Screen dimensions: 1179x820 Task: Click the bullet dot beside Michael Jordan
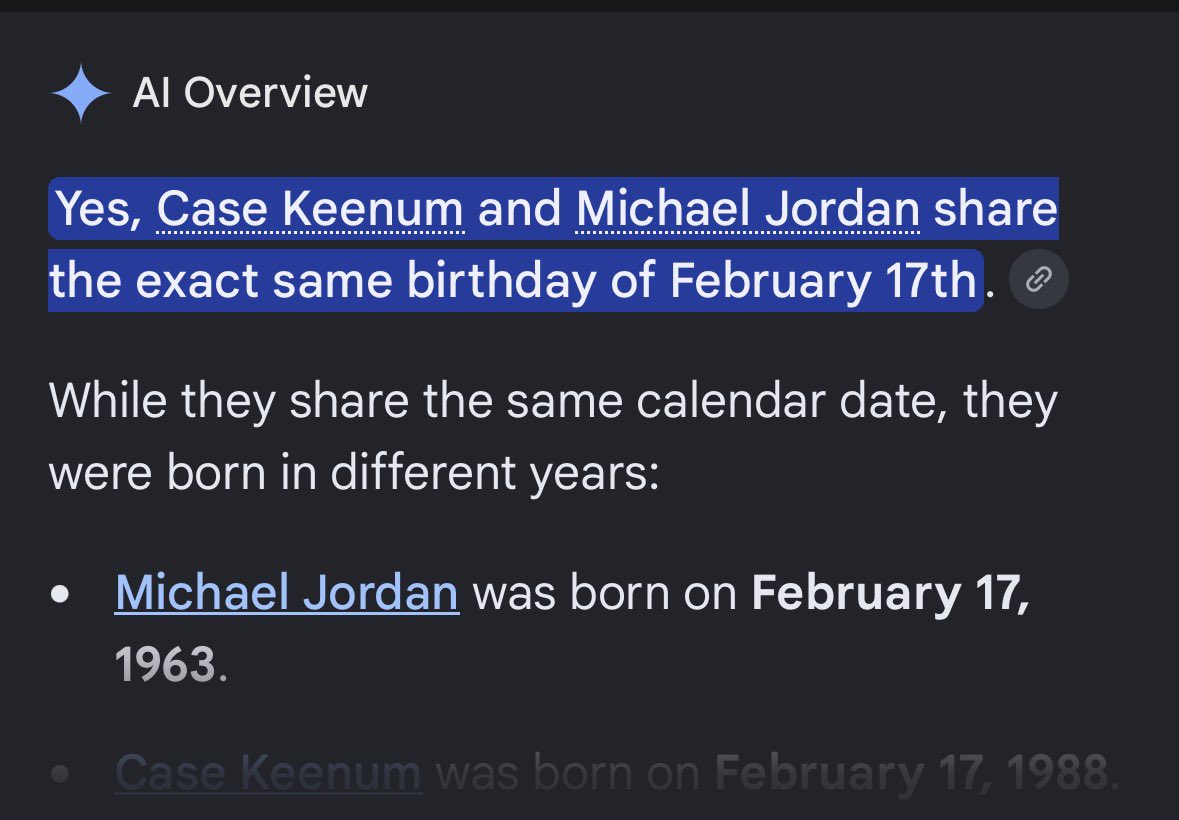point(60,595)
